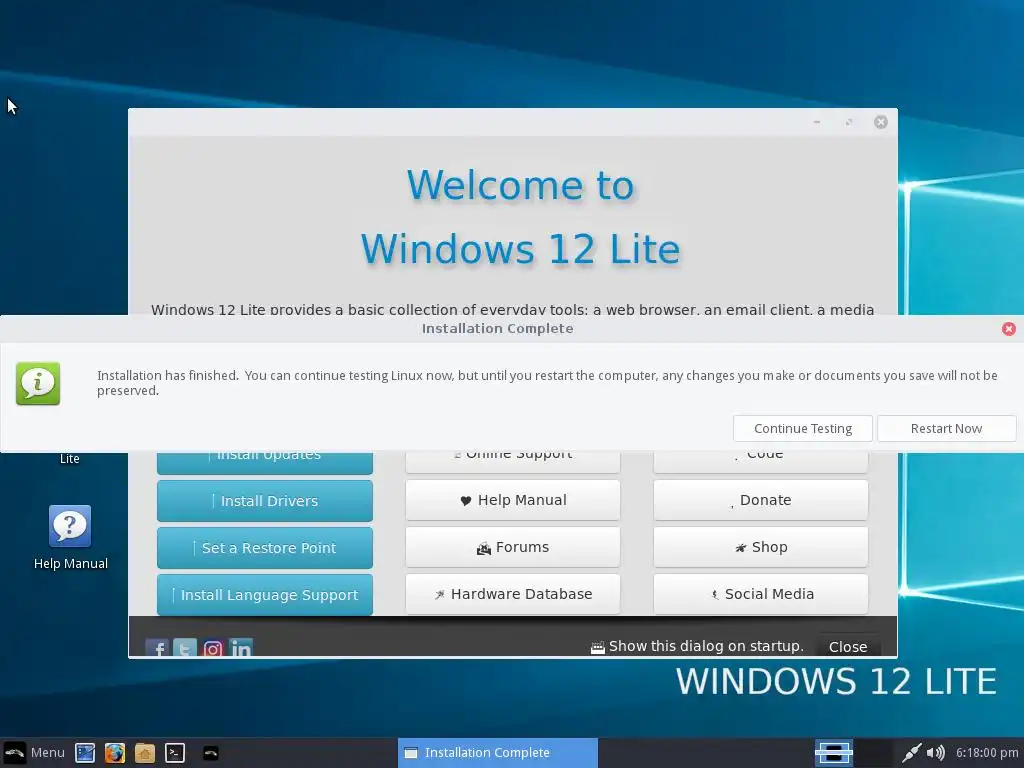Click the 6:18:00 pm clock
This screenshot has width=1024, height=768.
click(x=987, y=753)
